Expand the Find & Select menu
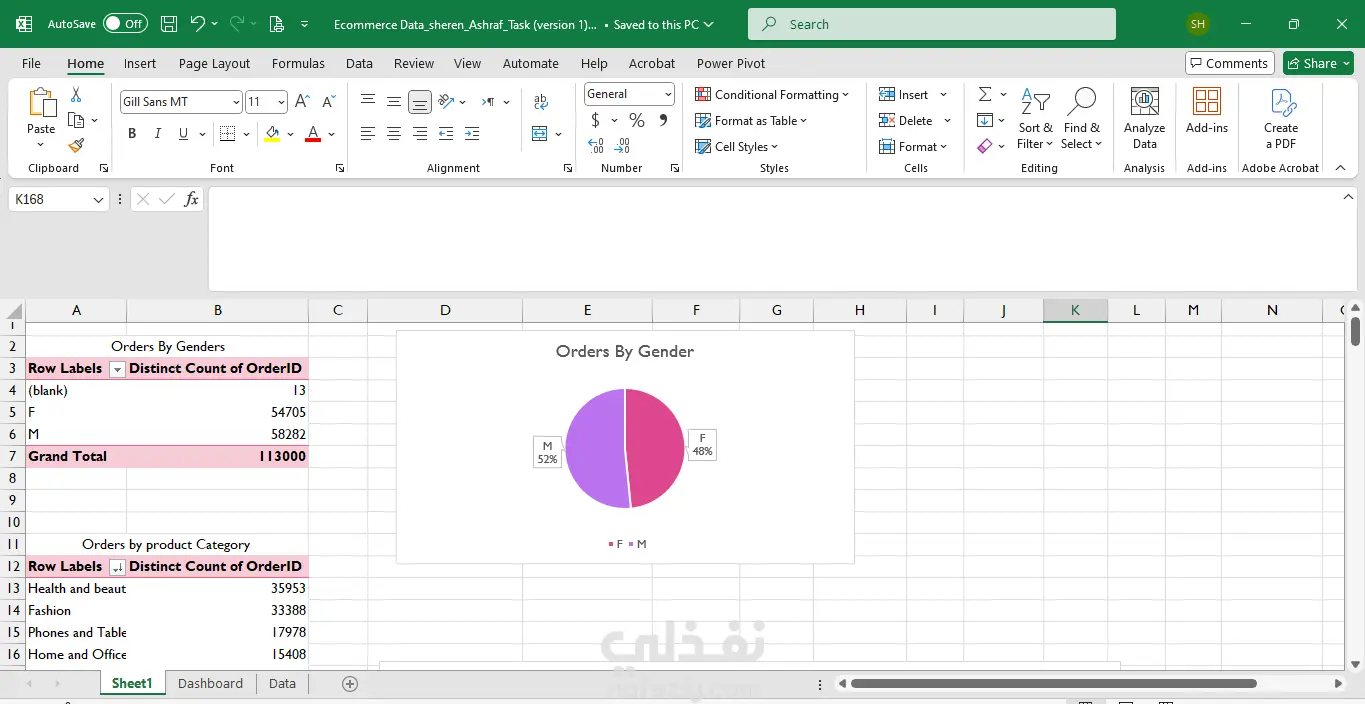 pos(1081,118)
